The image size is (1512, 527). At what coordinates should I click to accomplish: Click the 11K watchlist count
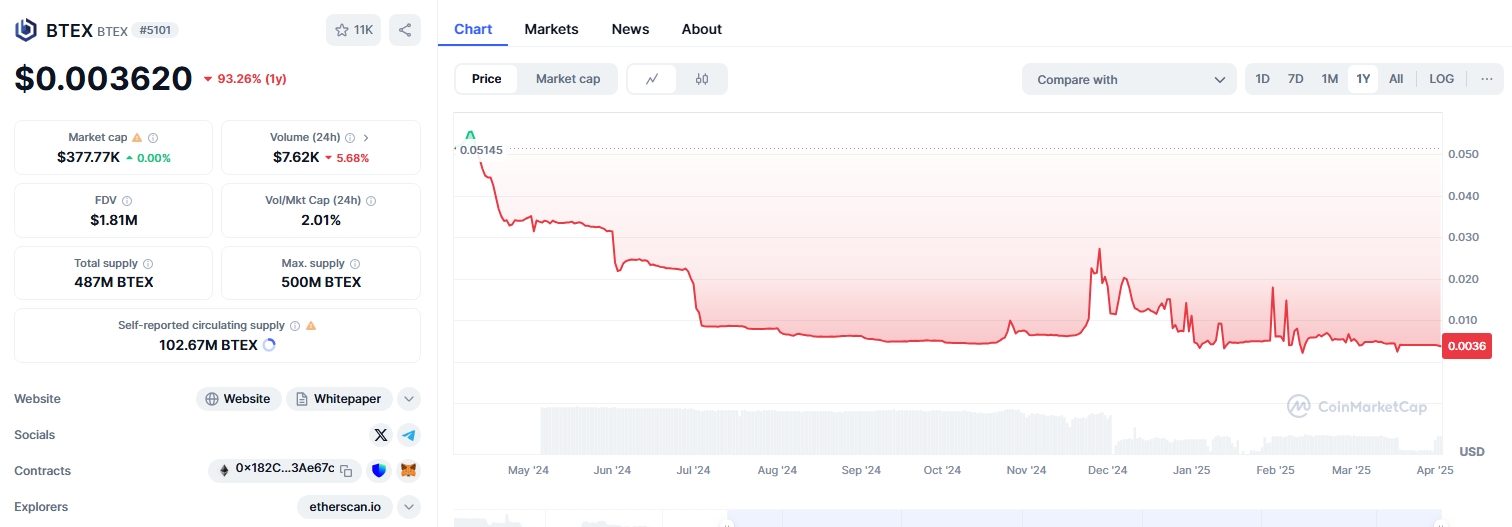point(363,30)
